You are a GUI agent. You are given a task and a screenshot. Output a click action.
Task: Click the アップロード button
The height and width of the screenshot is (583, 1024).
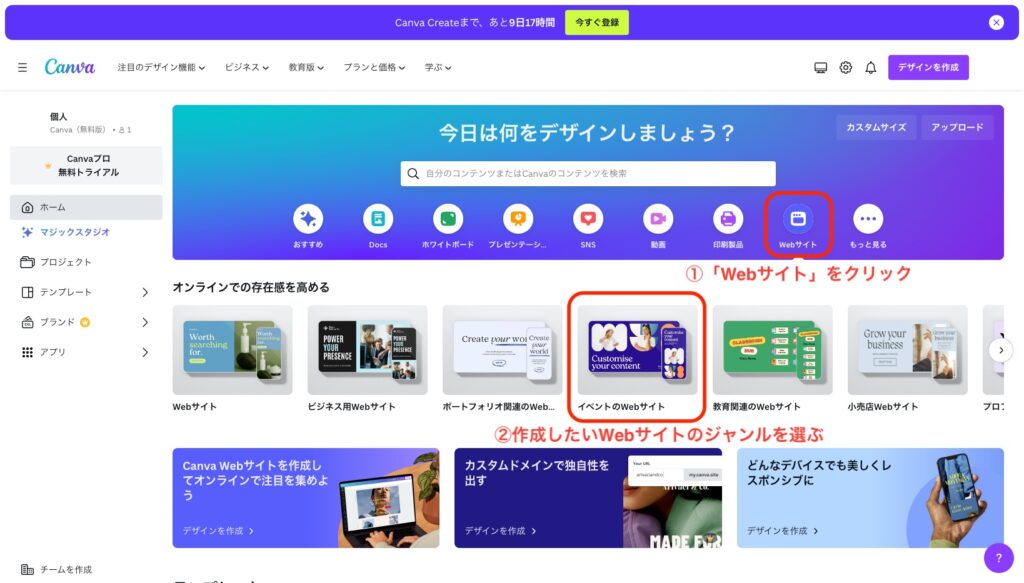(957, 127)
